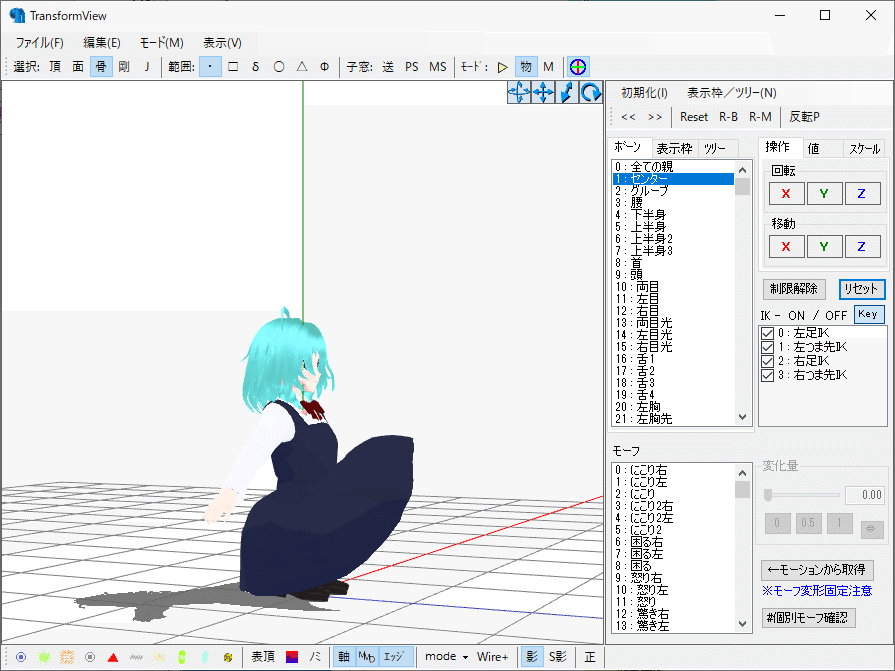This screenshot has width=895, height=671.
Task: Click the colored crosshair circle icon
Action: point(578,67)
